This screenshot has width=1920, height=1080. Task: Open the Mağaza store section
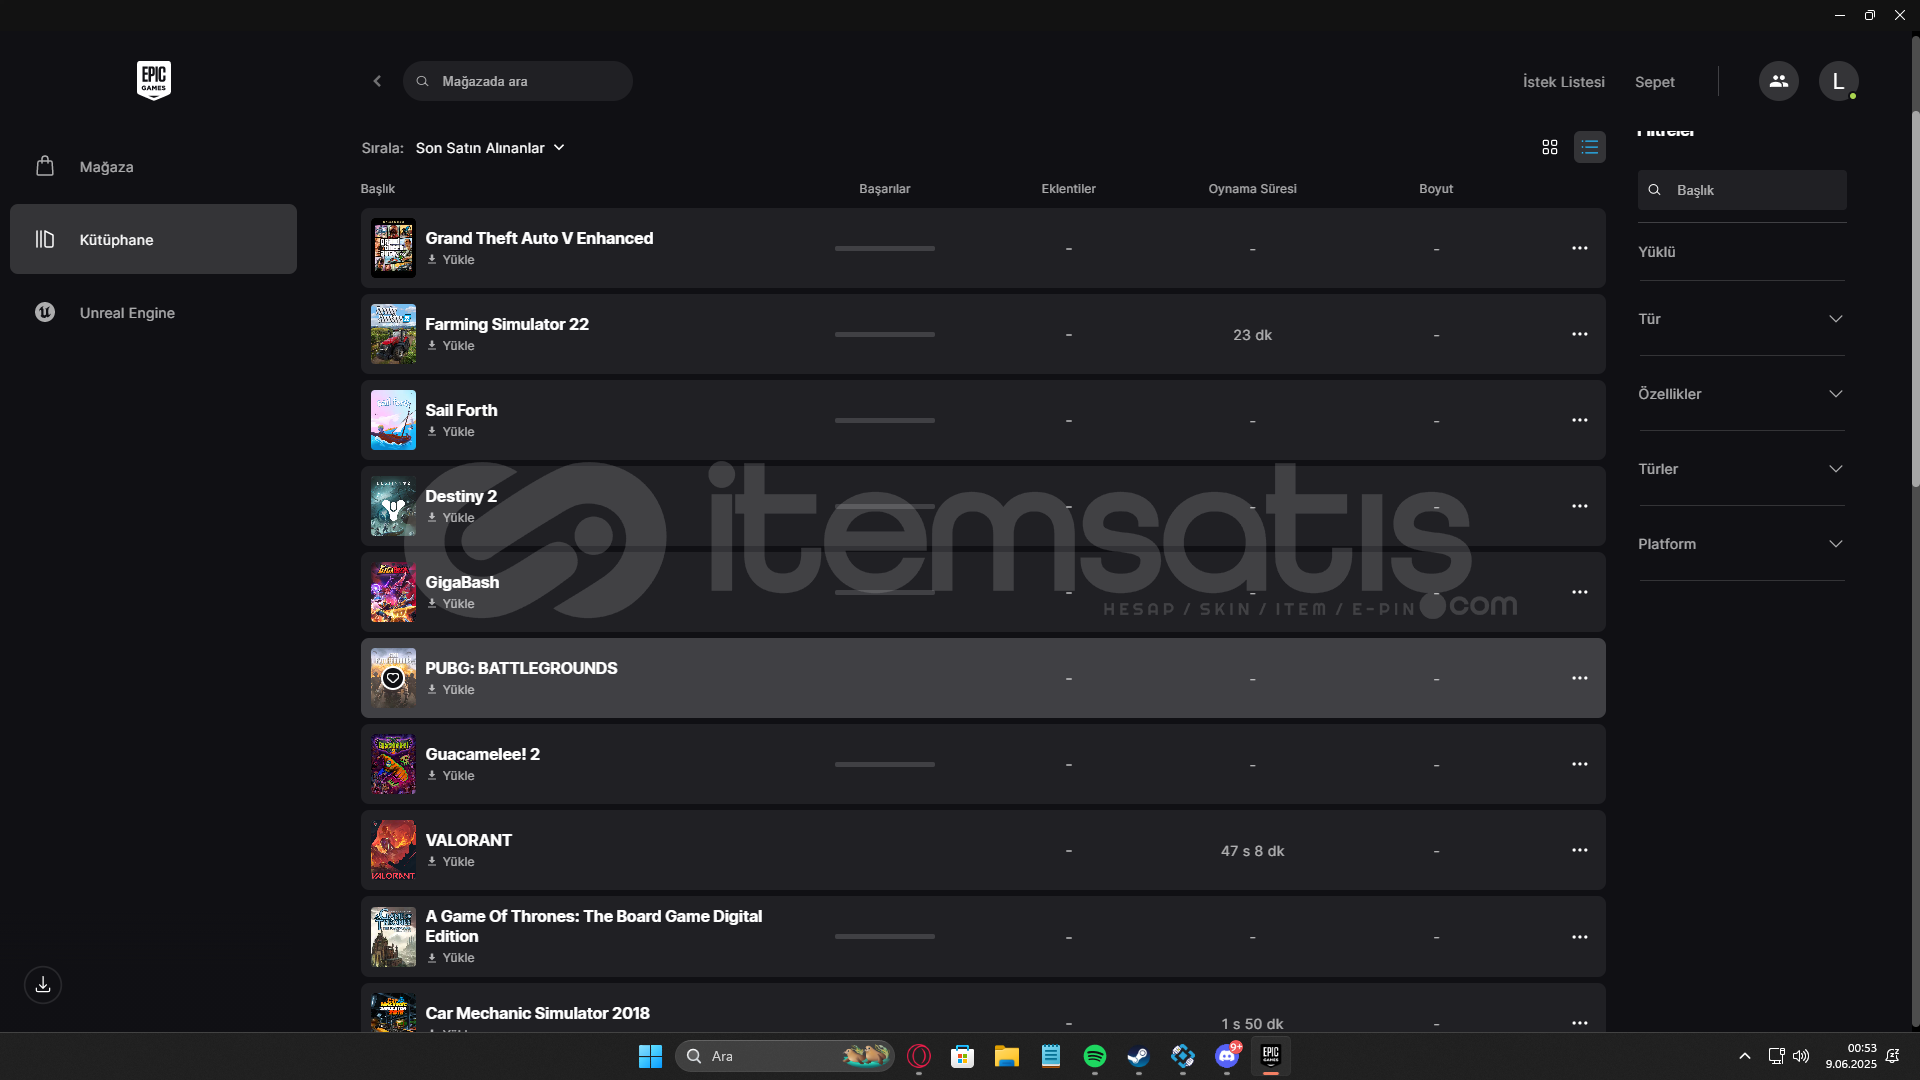coord(153,167)
